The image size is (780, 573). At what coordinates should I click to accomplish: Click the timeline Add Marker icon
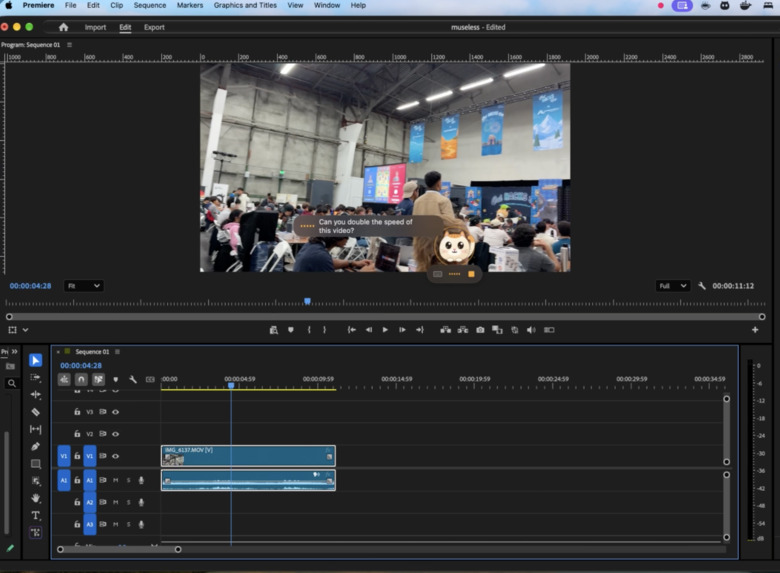point(115,380)
